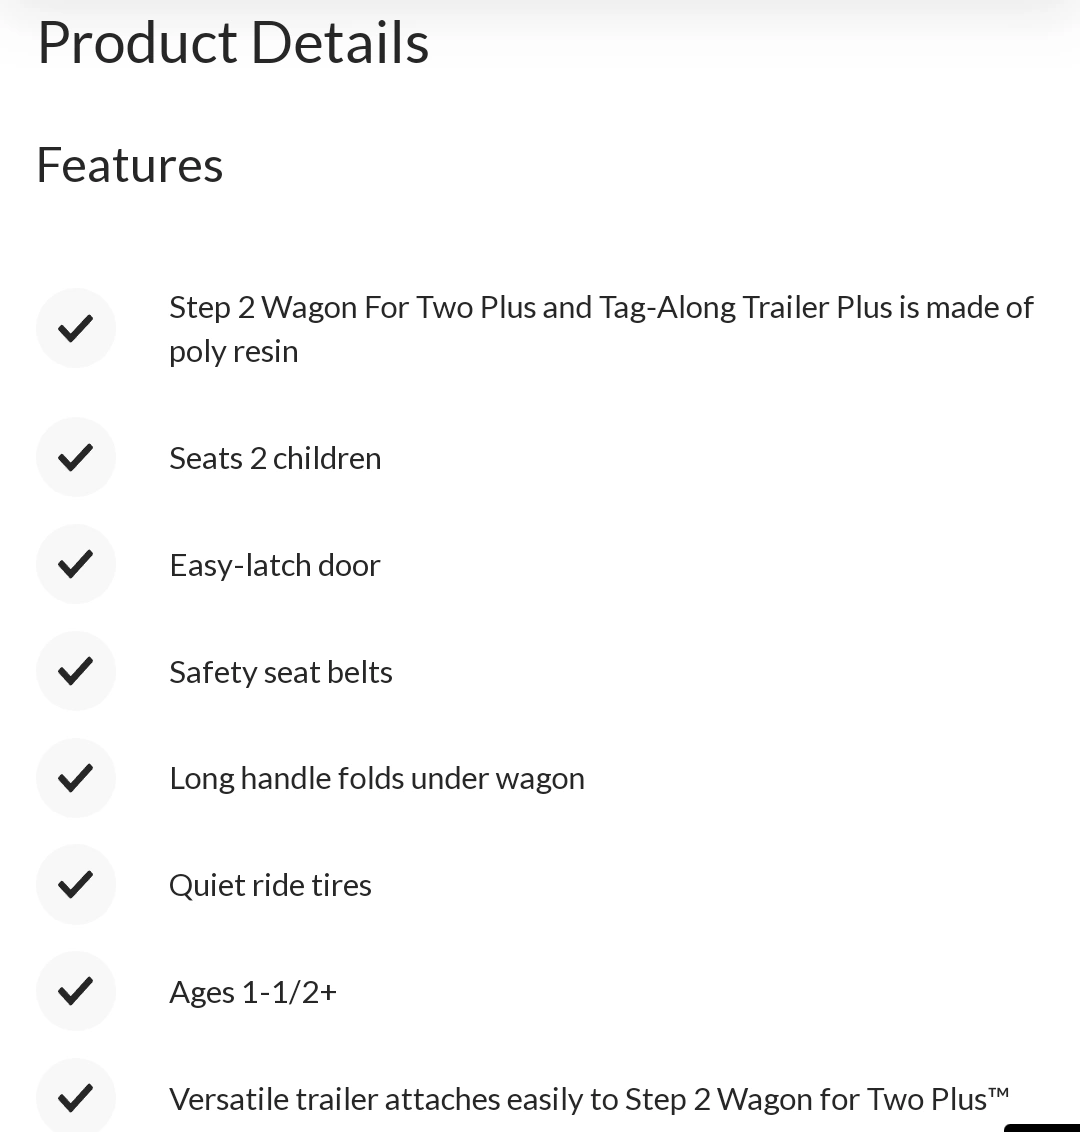Click the checkmark icon next to Safety seat belts
Image resolution: width=1080 pixels, height=1132 pixels.
point(76,671)
